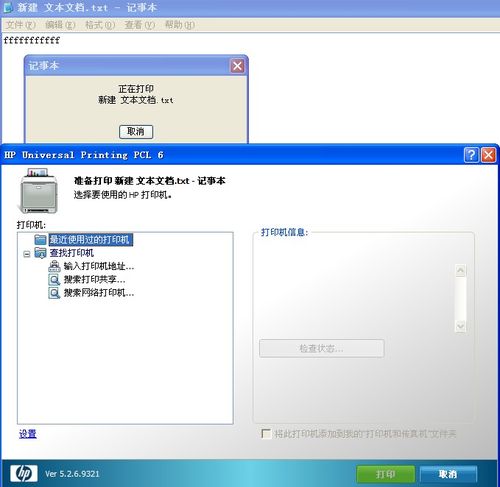The image size is (500, 487).
Task: Click the printer info scrollbar down arrow
Action: (x=460, y=326)
